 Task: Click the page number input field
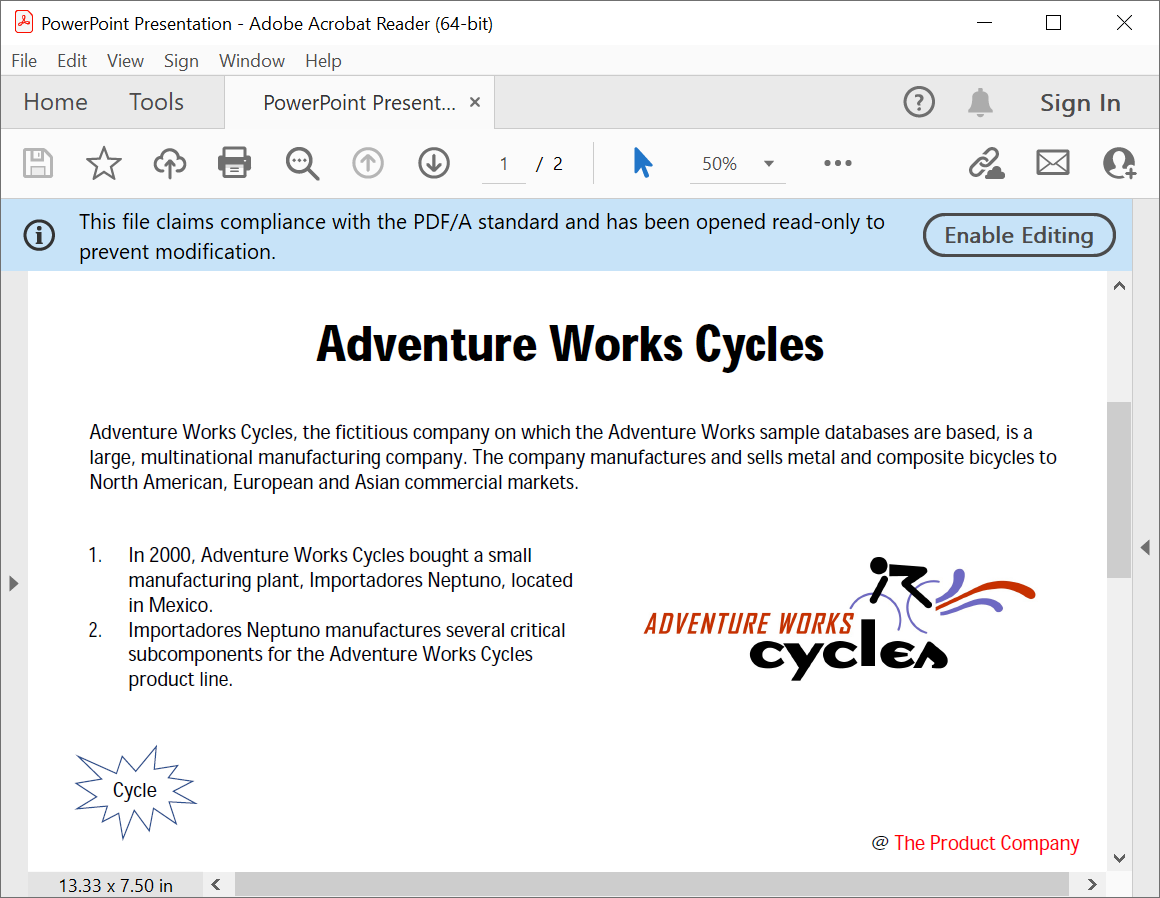tap(503, 163)
